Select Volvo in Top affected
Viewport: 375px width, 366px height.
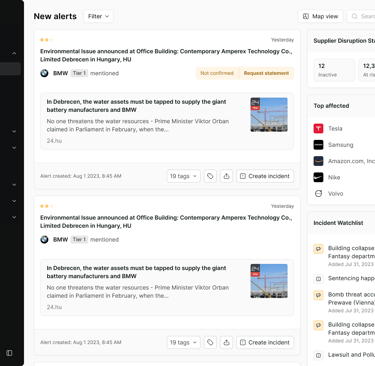pyautogui.click(x=335, y=194)
